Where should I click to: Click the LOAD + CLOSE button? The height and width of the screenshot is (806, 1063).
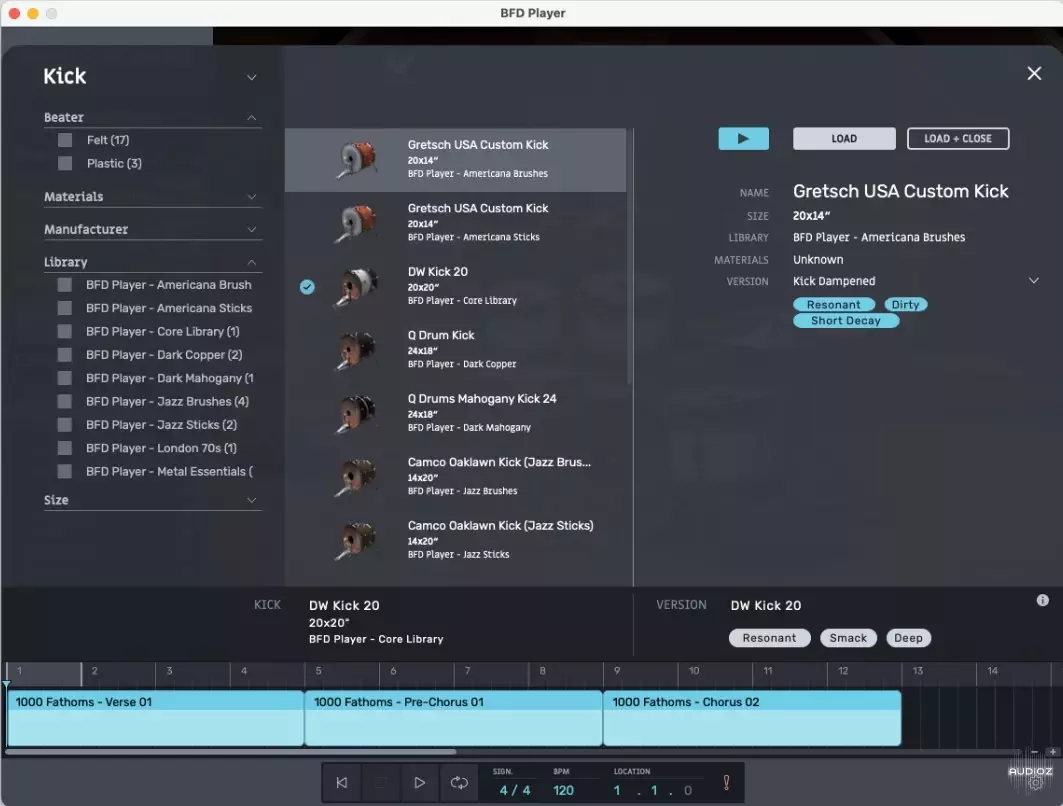pyautogui.click(x=957, y=138)
